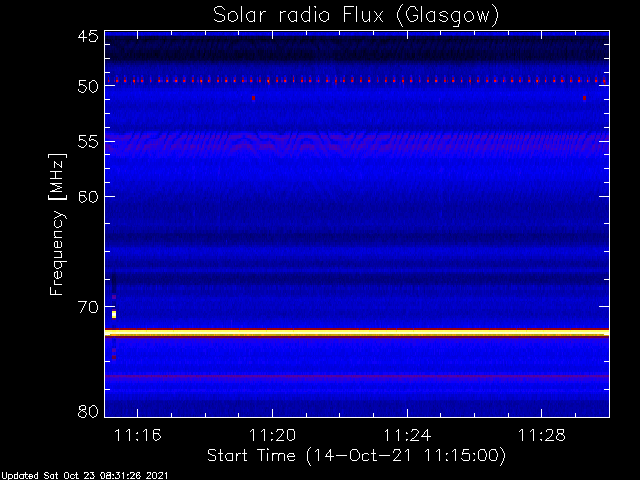Image resolution: width=640 pixels, height=480 pixels.
Task: Click the 80 frequency tick label
Action: click(x=88, y=411)
